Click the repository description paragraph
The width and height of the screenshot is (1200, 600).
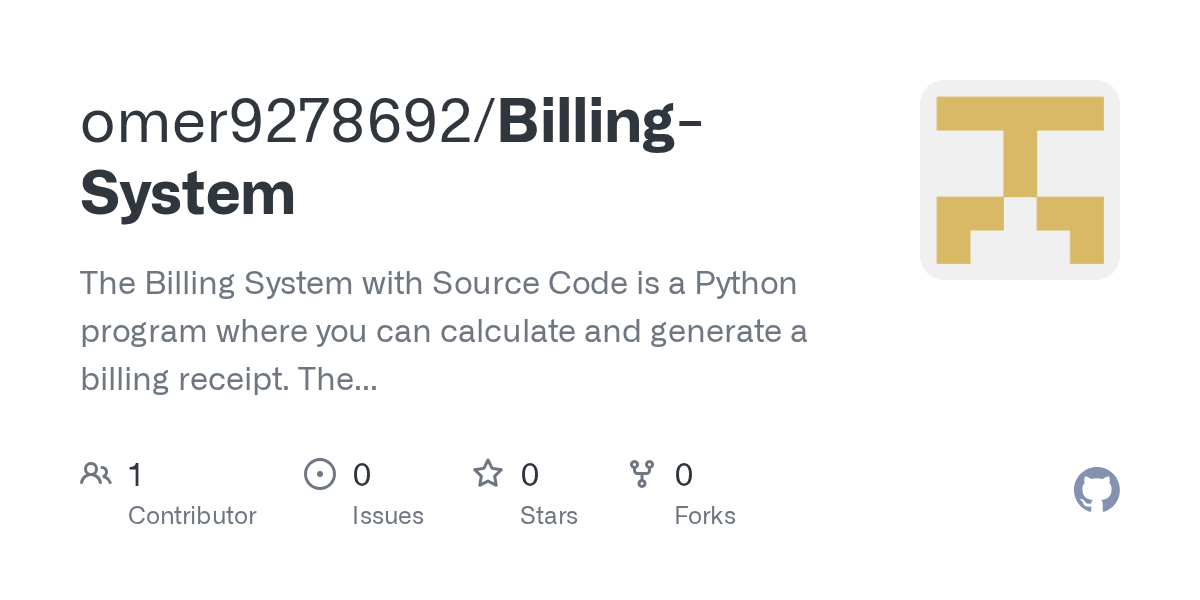tap(444, 331)
